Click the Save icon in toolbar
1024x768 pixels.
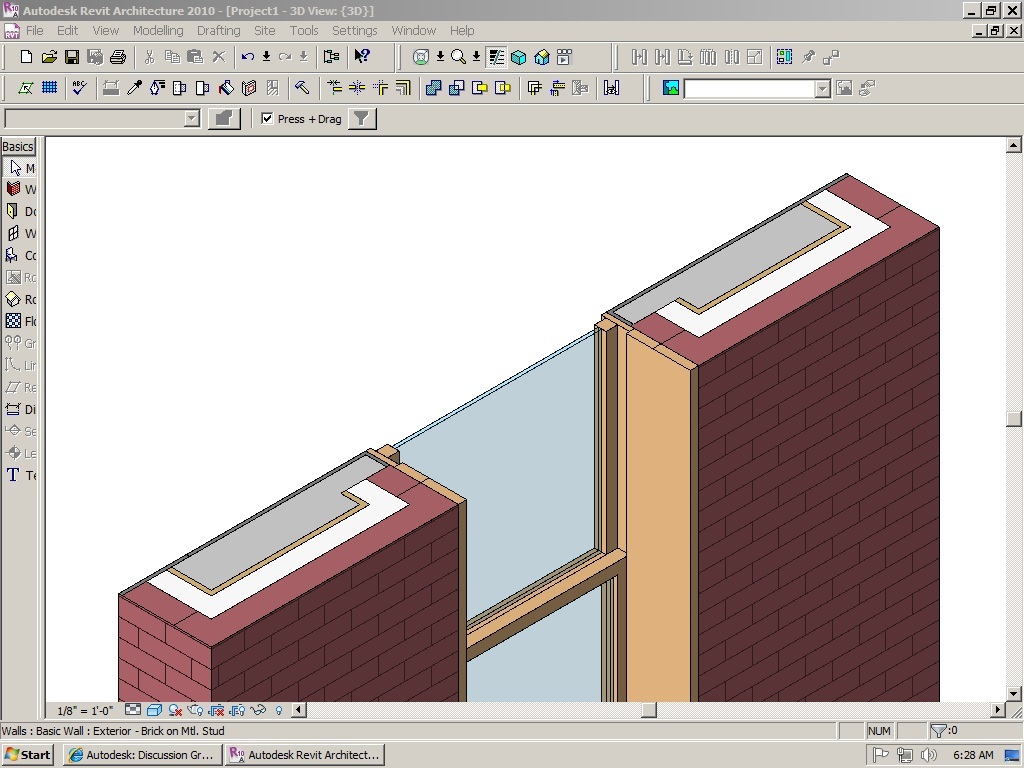(72, 57)
